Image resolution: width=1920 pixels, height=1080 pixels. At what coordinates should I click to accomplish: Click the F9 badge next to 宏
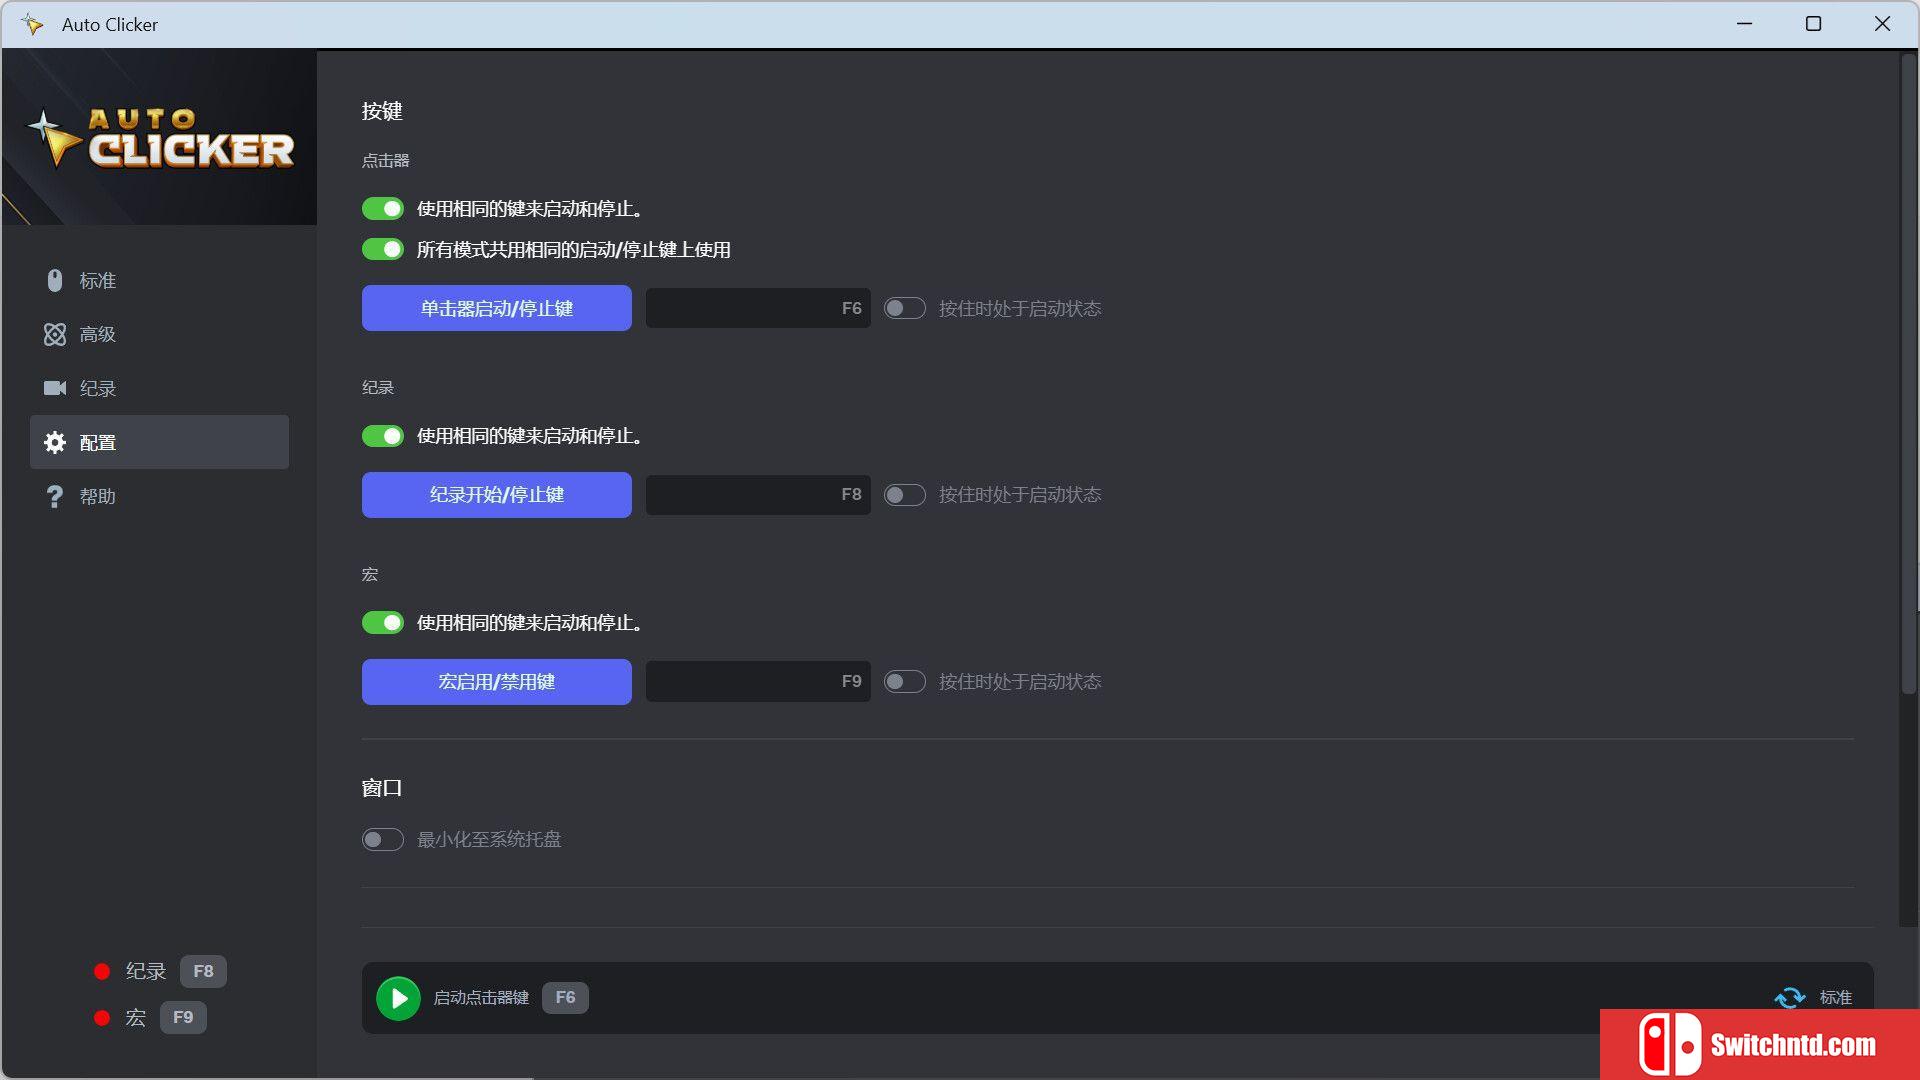pyautogui.click(x=183, y=1018)
